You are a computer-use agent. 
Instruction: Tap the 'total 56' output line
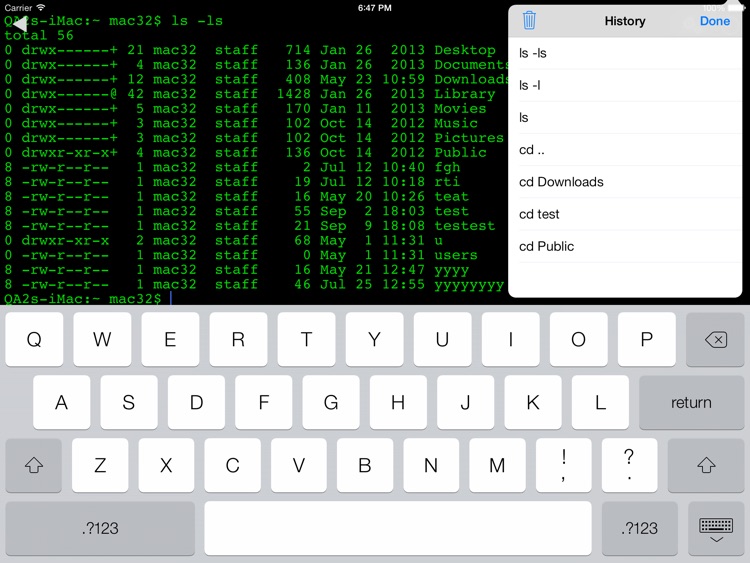pos(39,35)
